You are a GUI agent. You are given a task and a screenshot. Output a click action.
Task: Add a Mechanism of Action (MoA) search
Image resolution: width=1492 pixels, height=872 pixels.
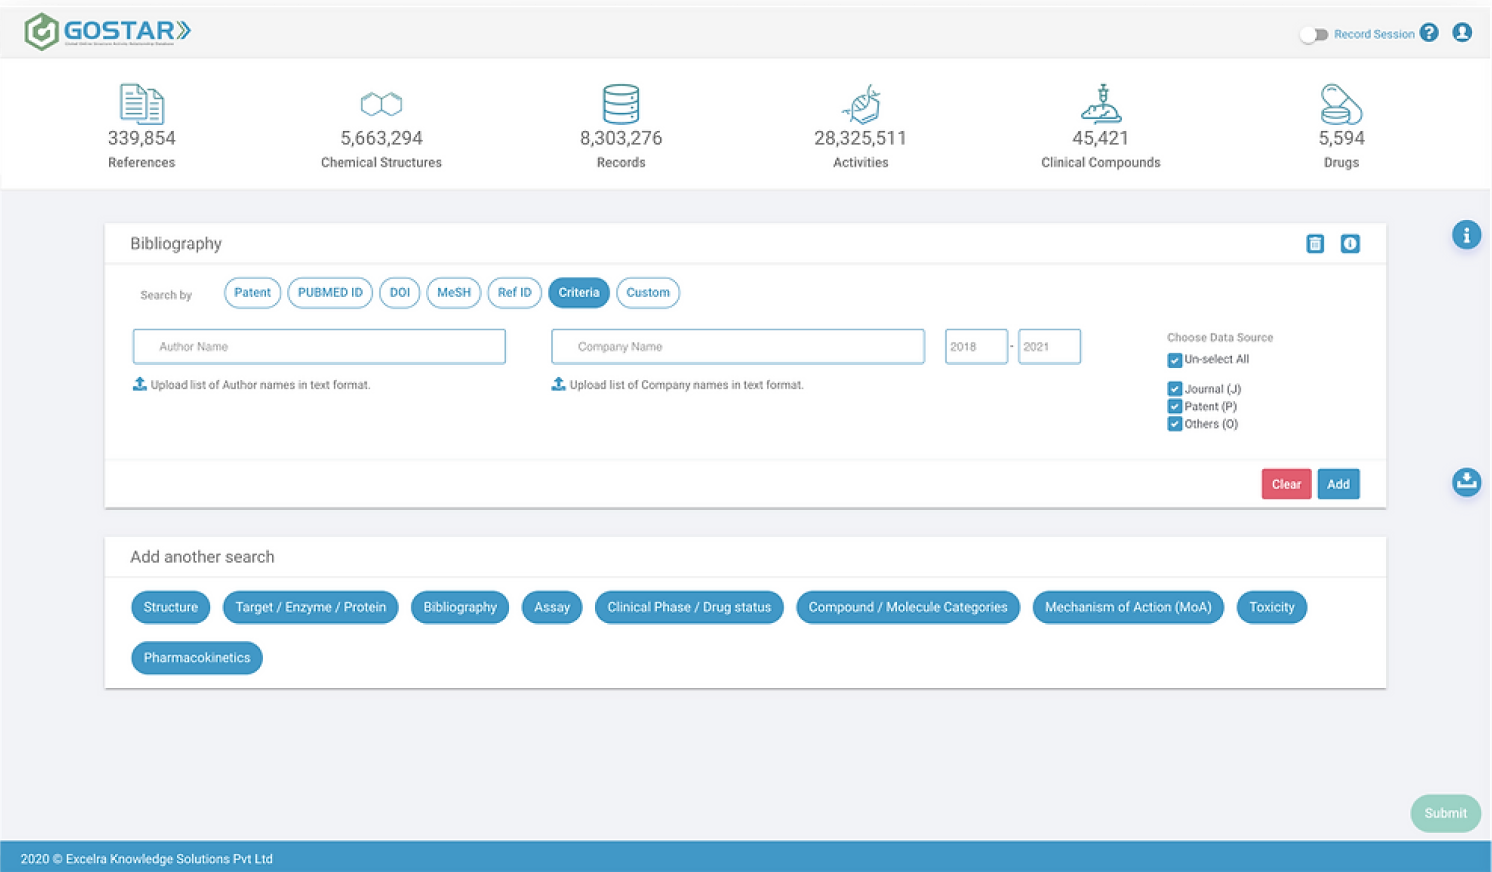pyautogui.click(x=1128, y=607)
